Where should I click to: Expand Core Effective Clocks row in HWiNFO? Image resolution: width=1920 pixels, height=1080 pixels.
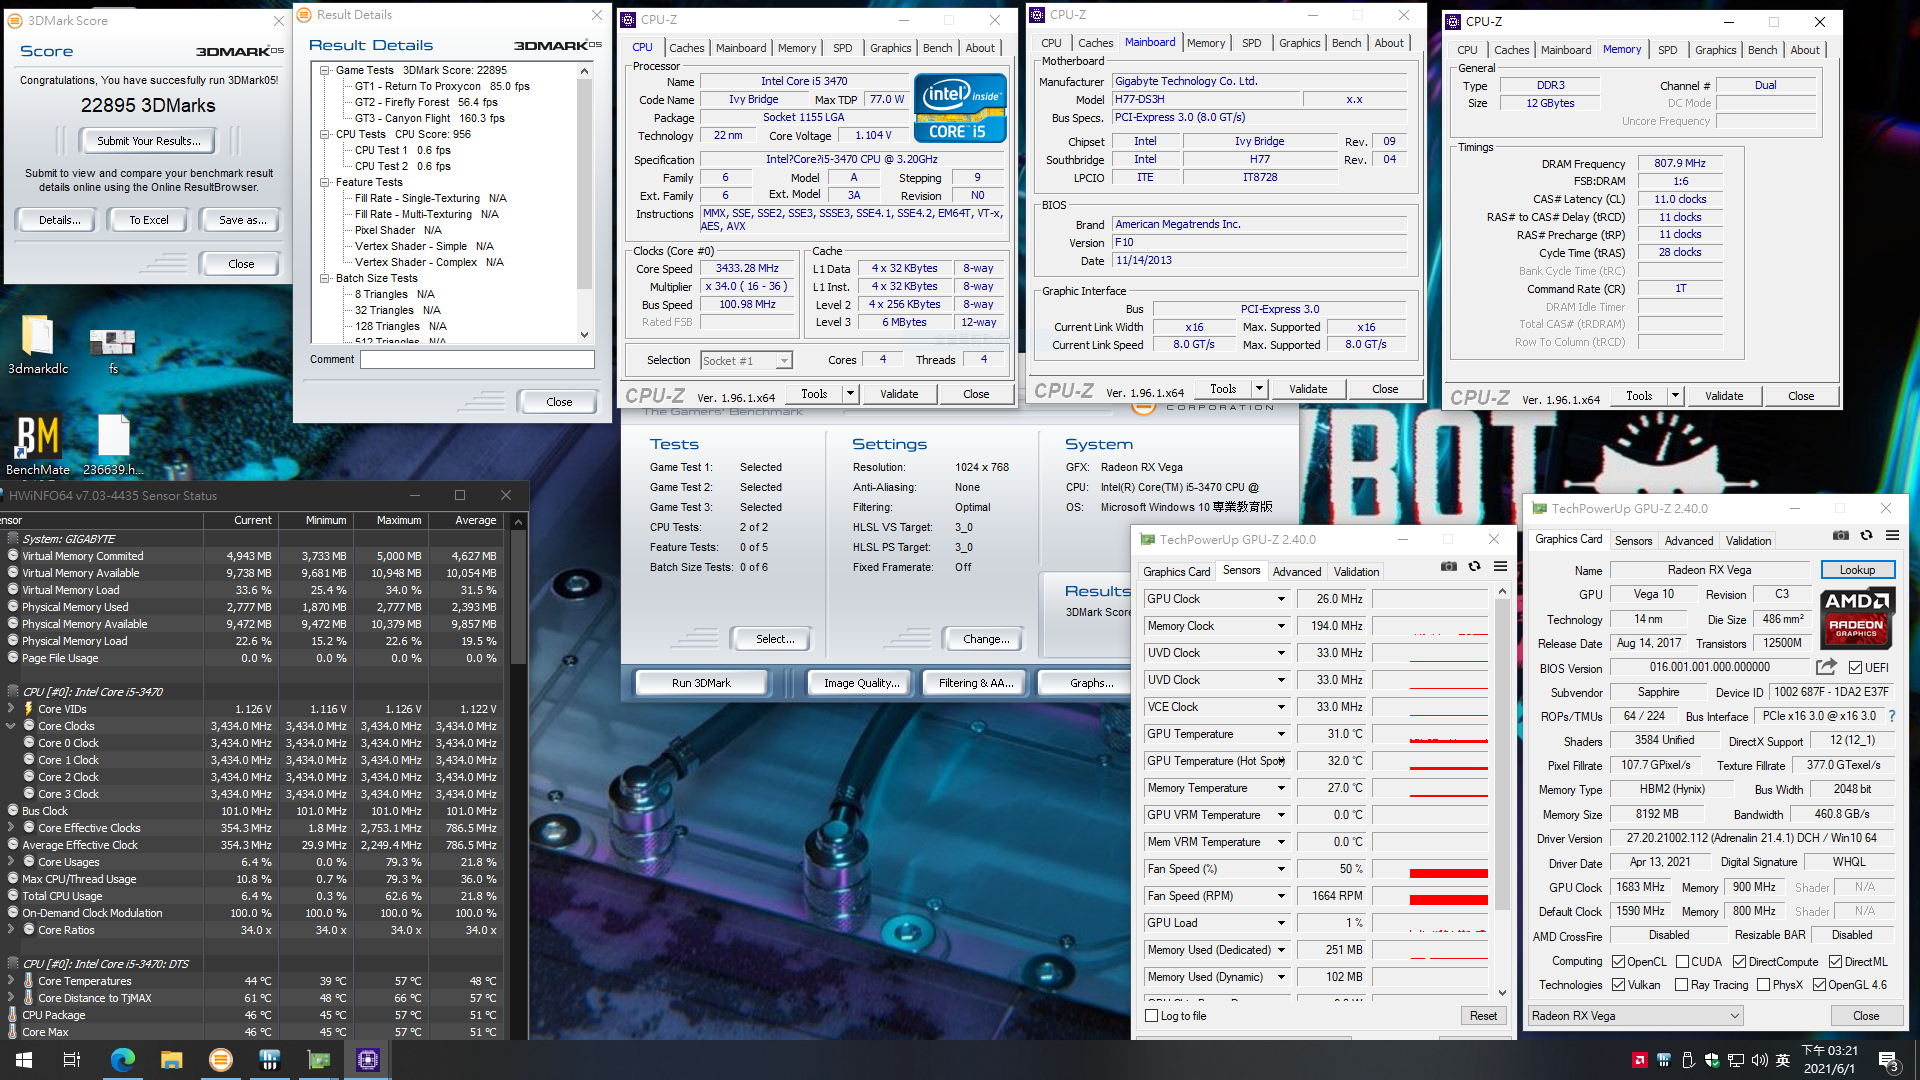pos(11,827)
